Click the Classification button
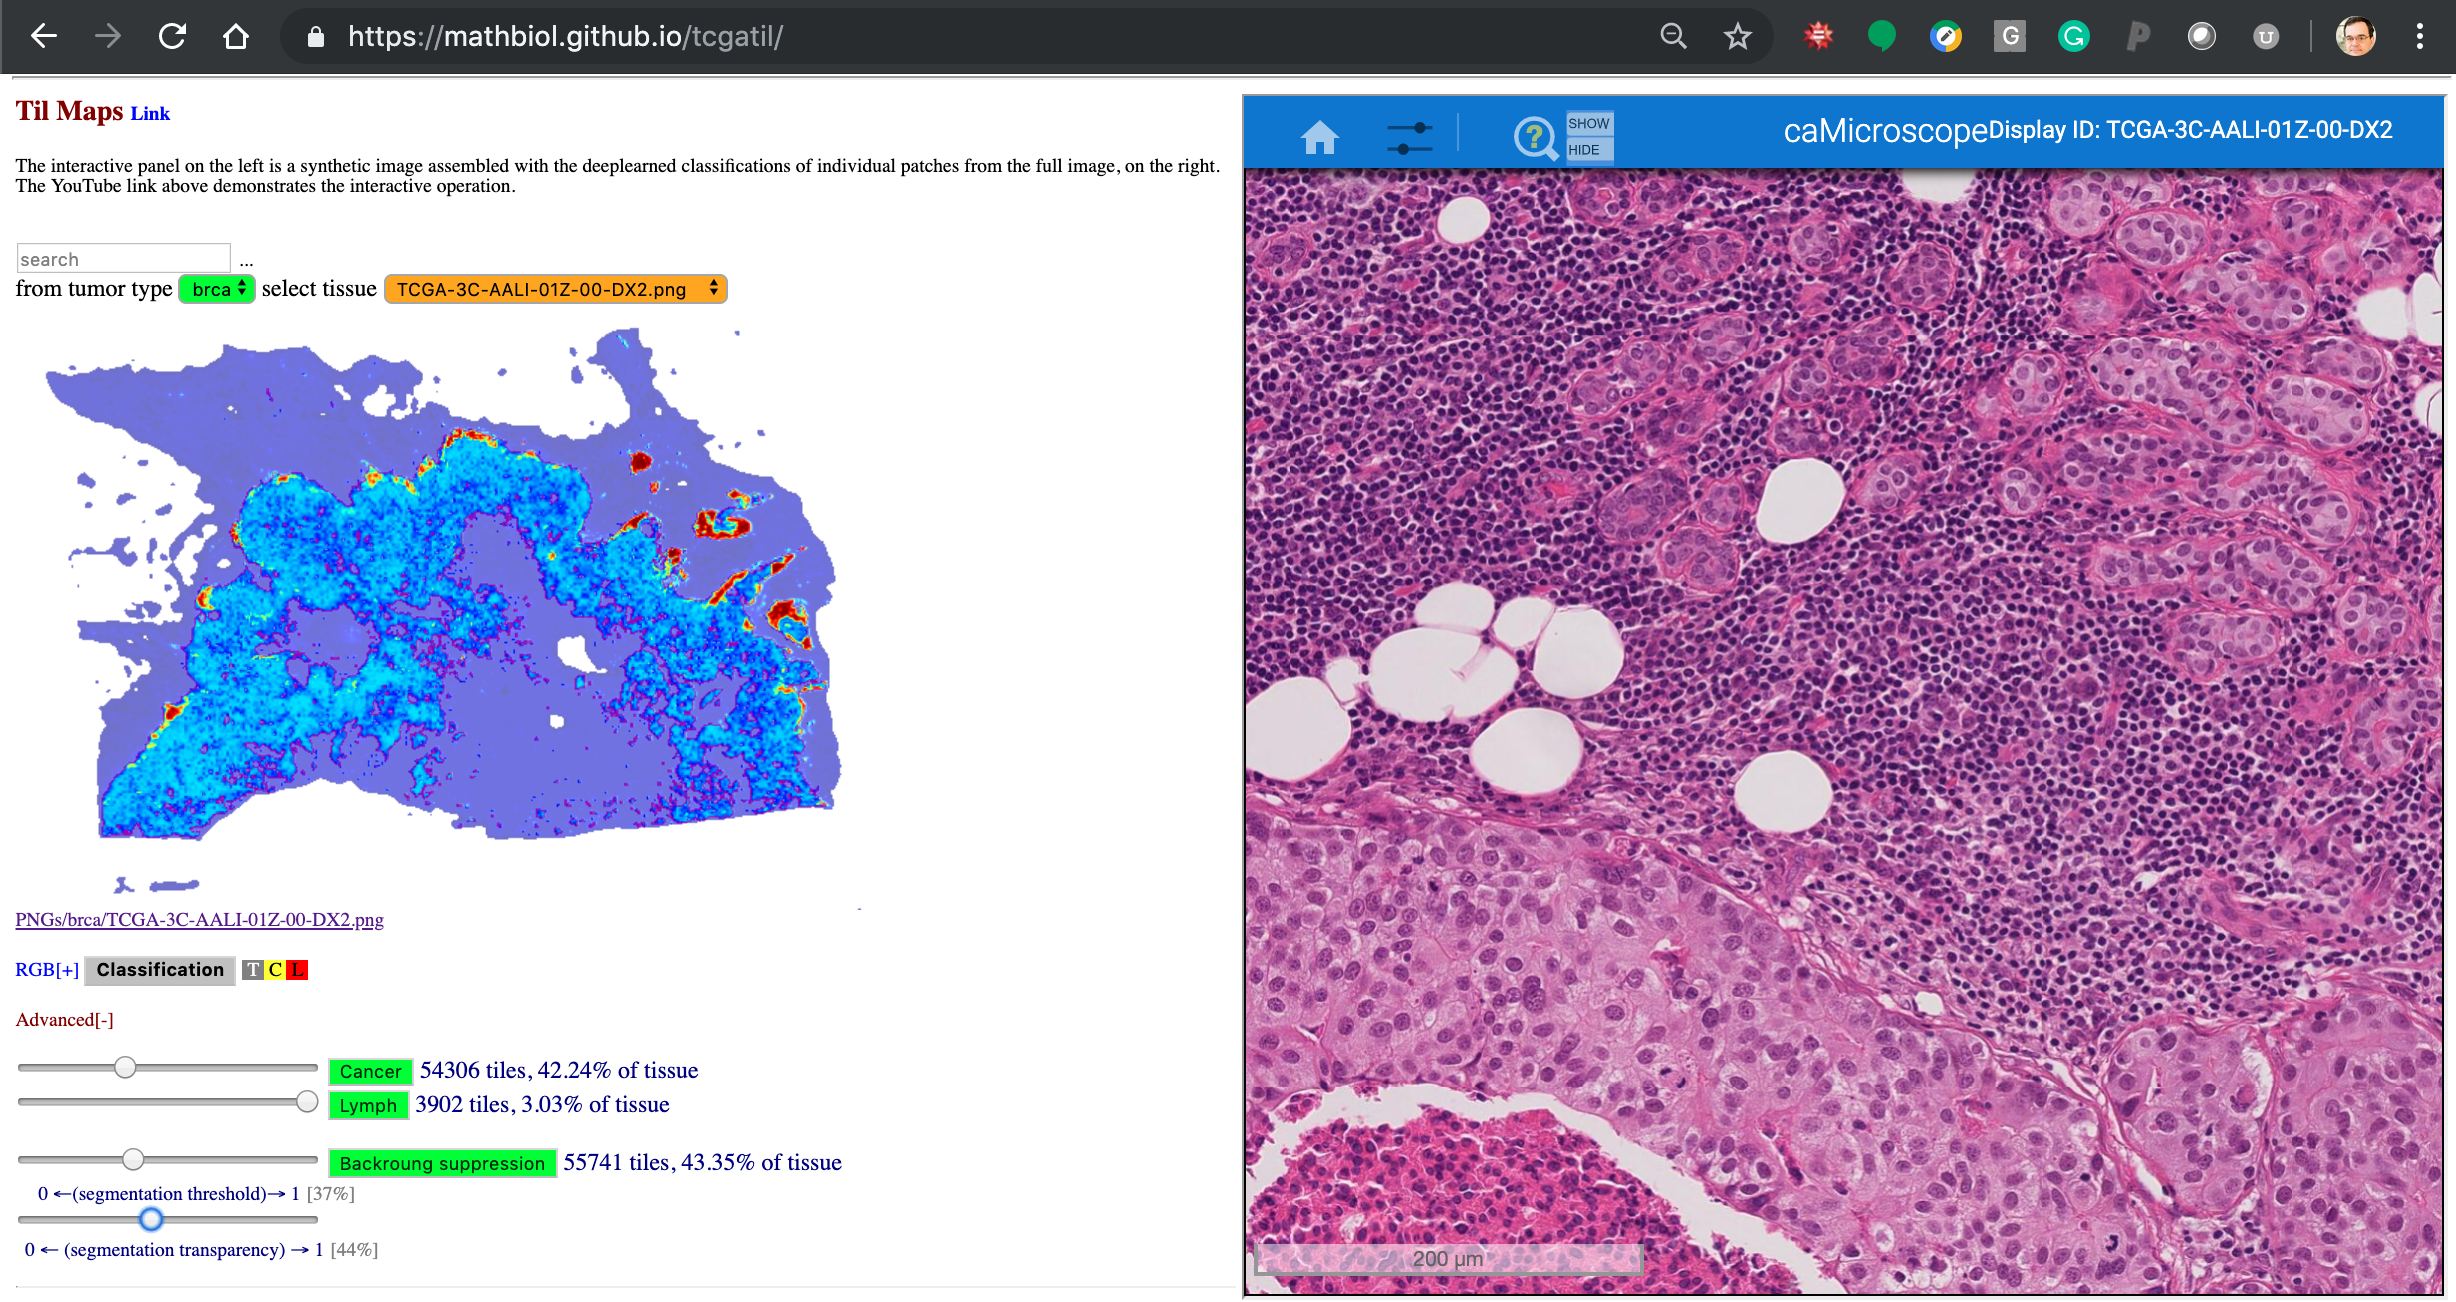 (160, 970)
